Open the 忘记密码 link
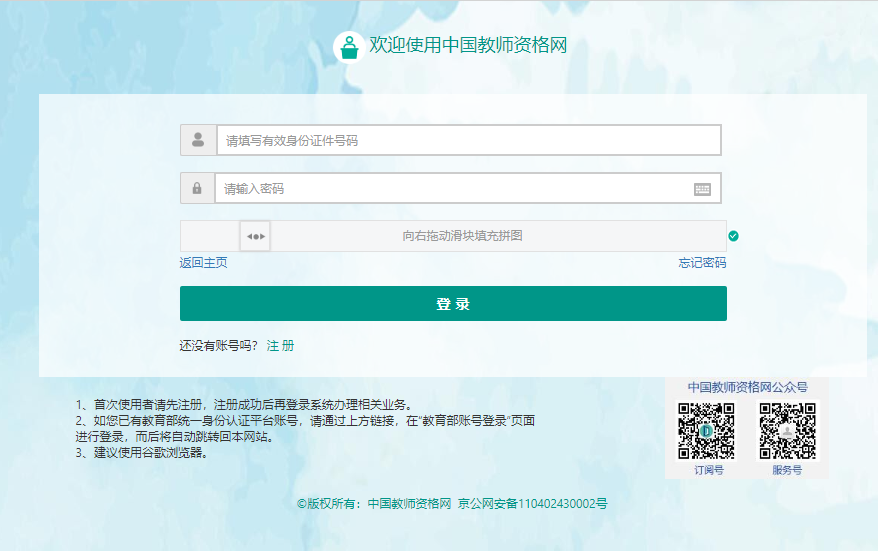Screen dimensions: 878x551 [702, 263]
